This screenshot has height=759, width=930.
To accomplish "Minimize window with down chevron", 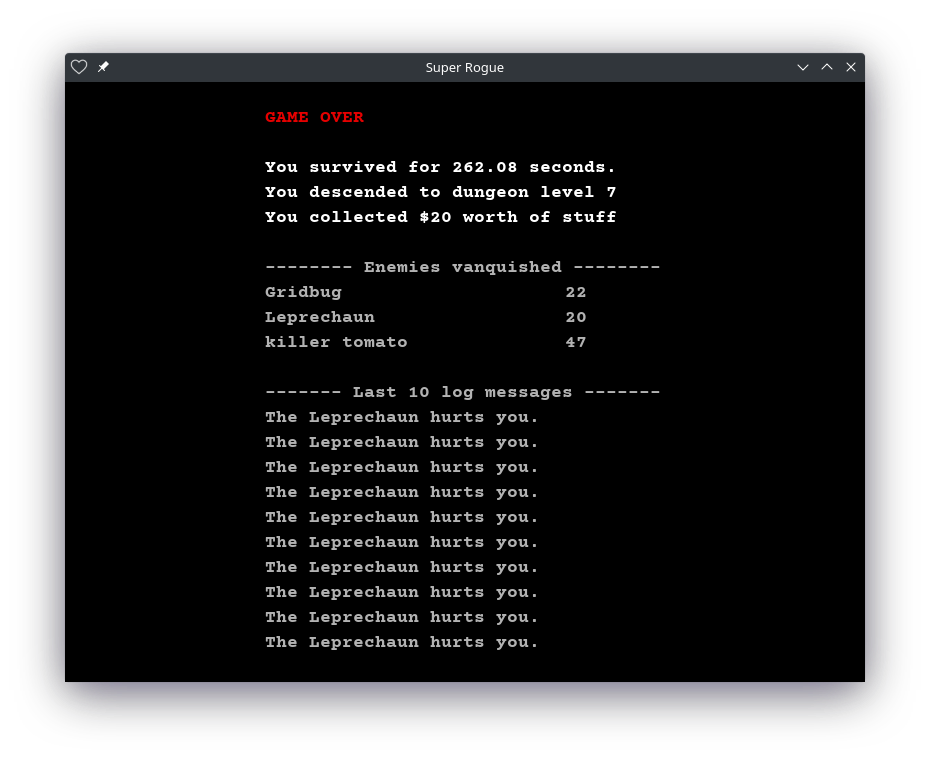I will 802,68.
